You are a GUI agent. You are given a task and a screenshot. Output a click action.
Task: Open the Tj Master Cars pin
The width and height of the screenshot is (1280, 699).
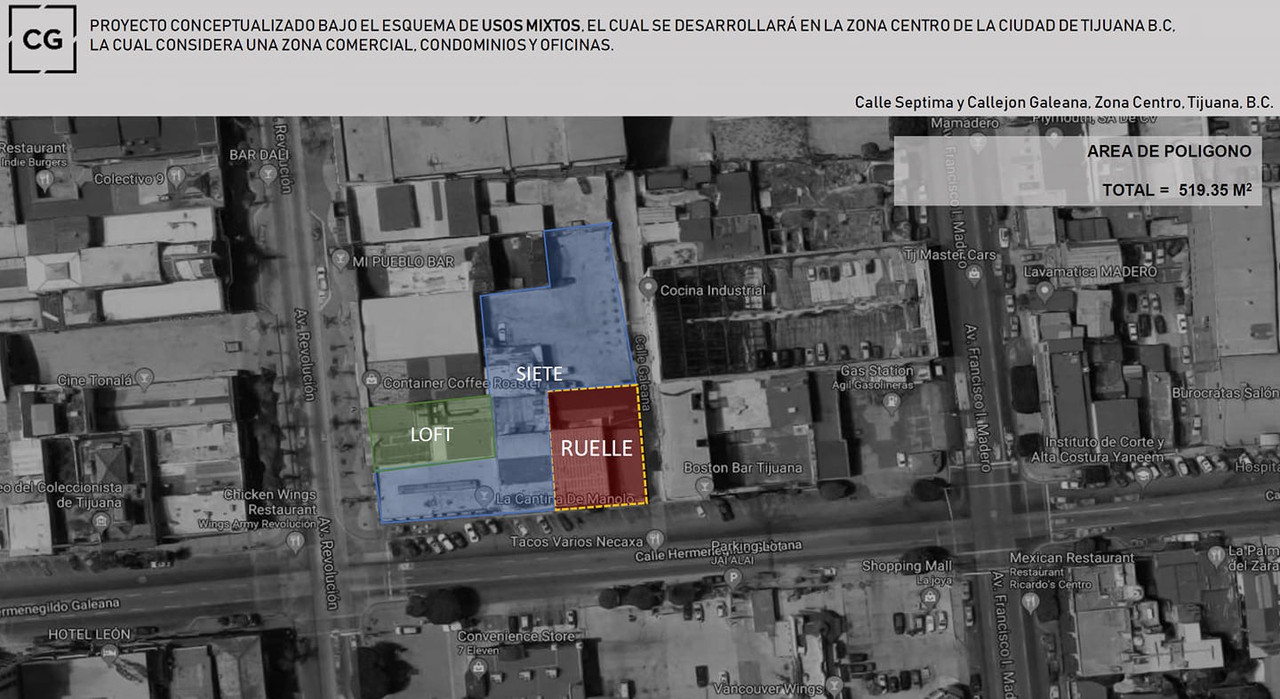[x=975, y=273]
